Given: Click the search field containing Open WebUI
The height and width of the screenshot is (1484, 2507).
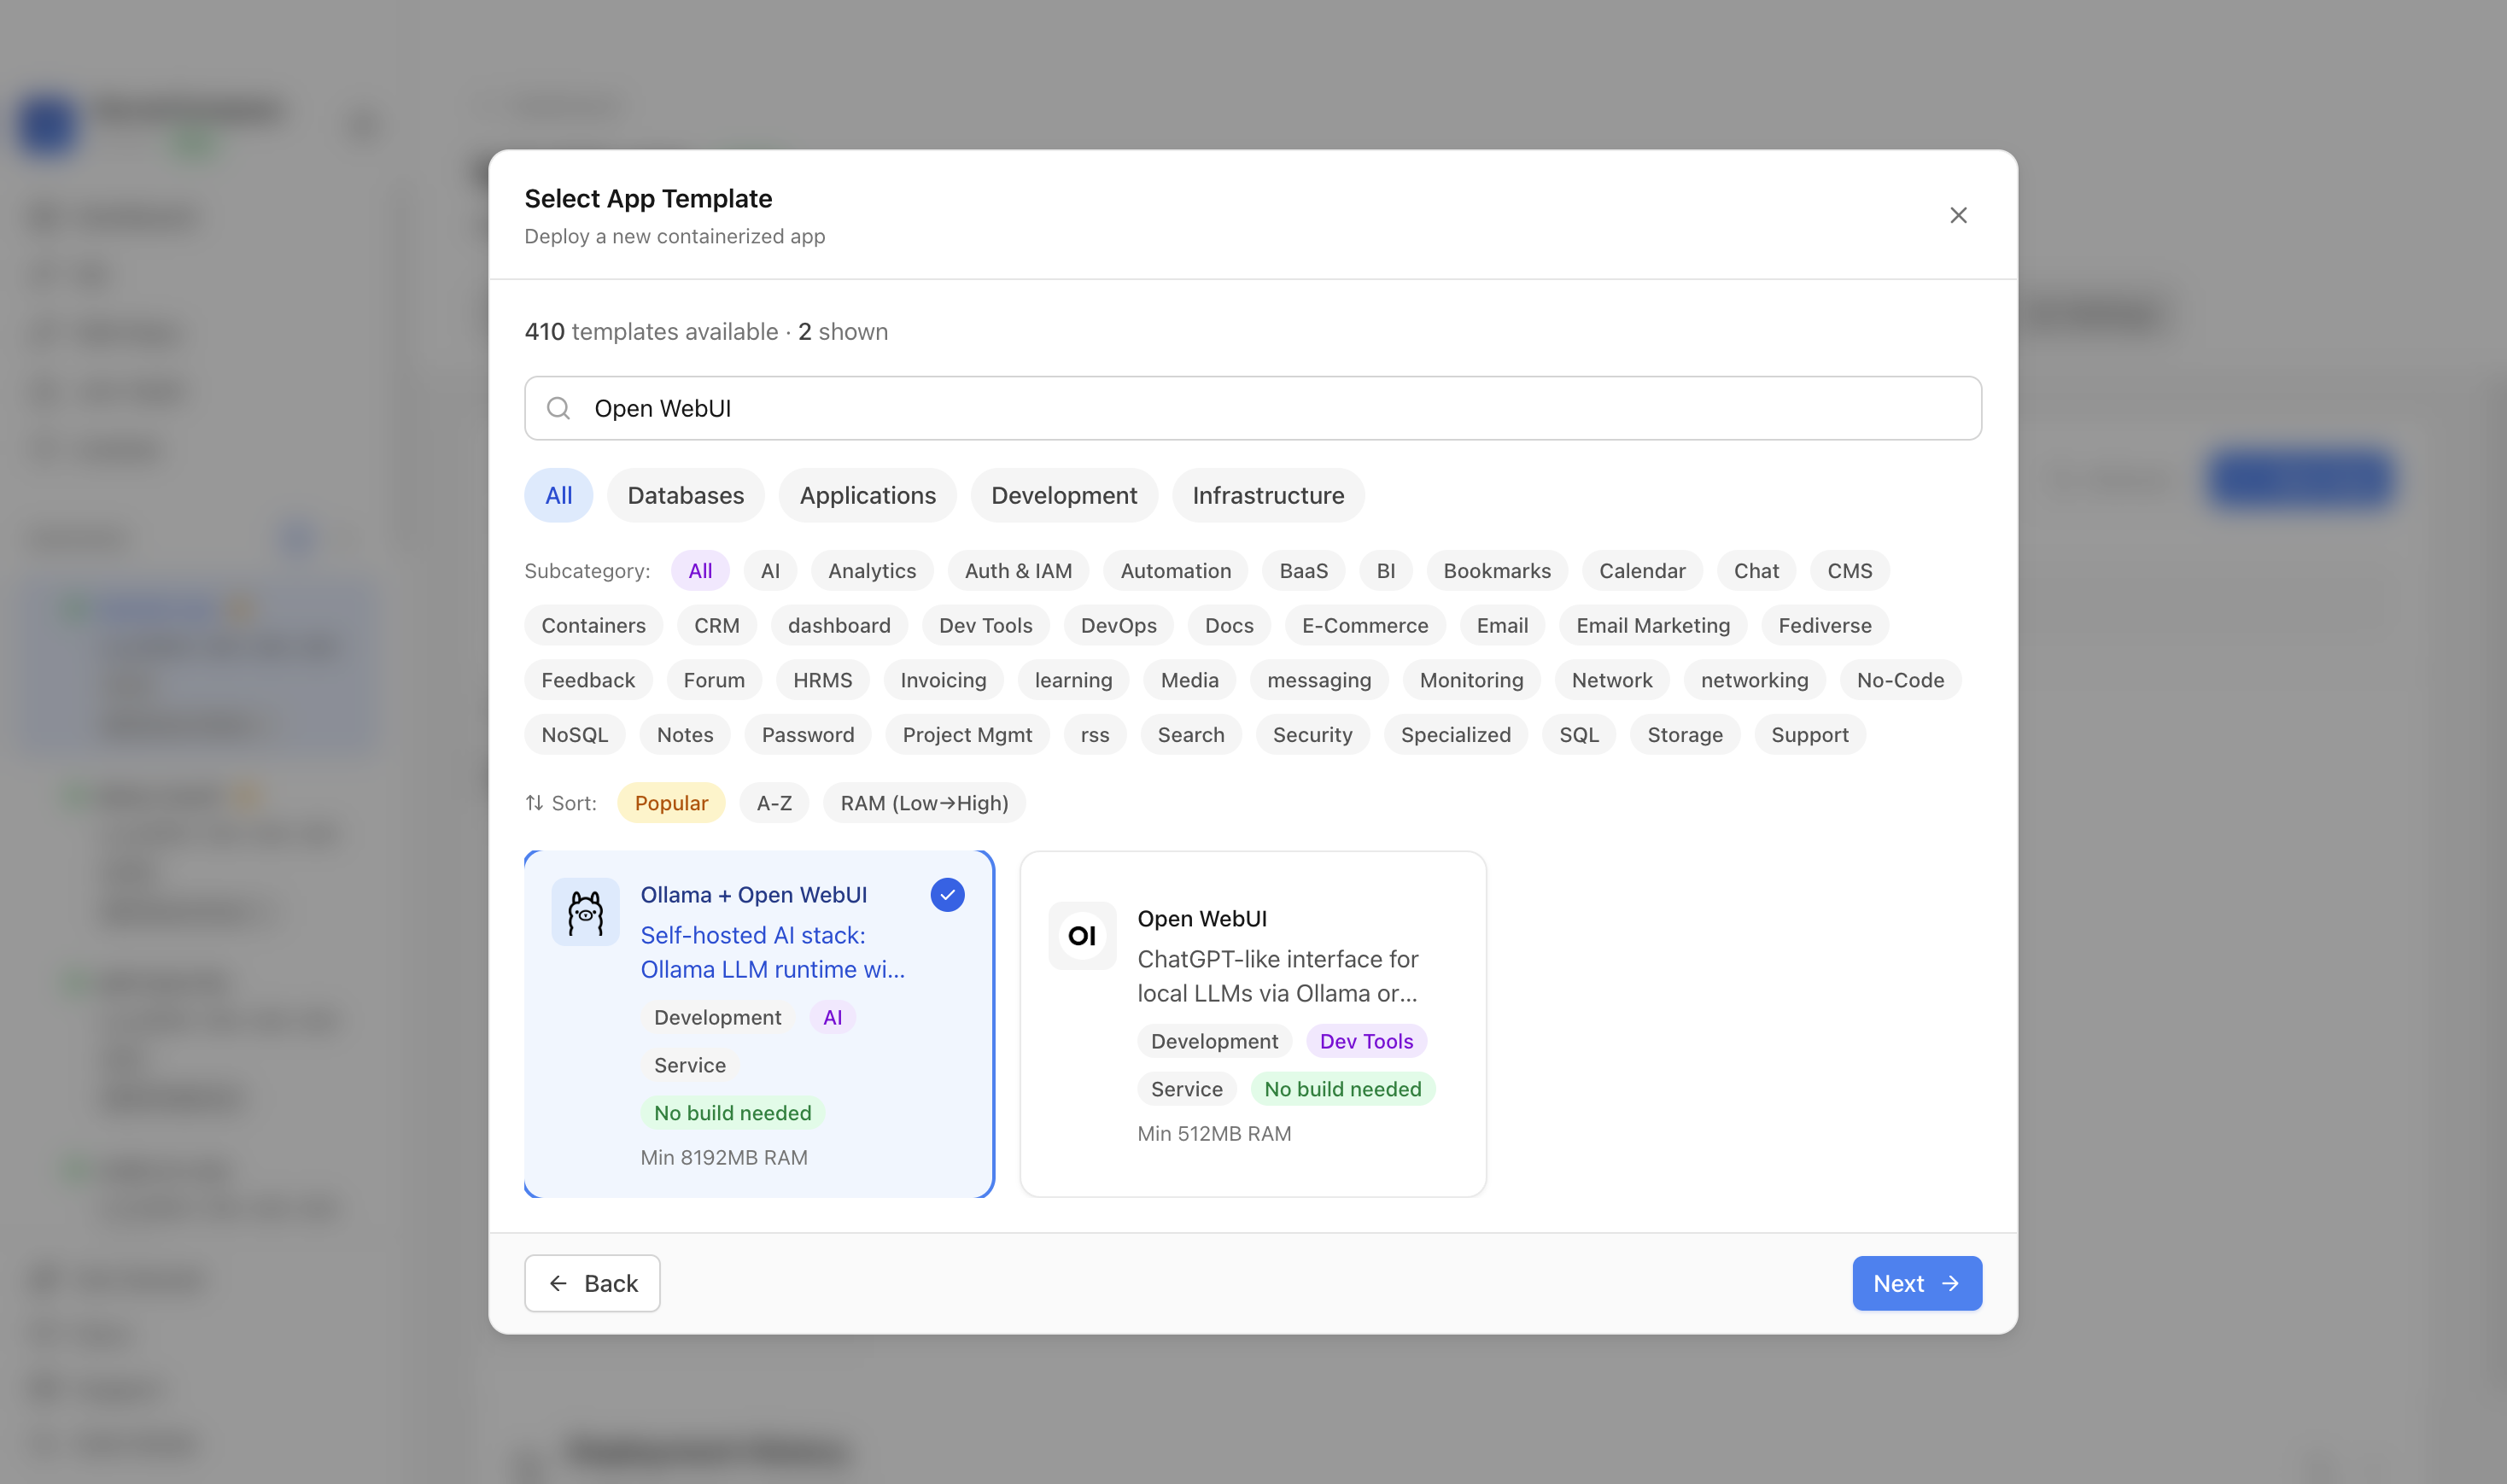Looking at the screenshot, I should [1253, 408].
